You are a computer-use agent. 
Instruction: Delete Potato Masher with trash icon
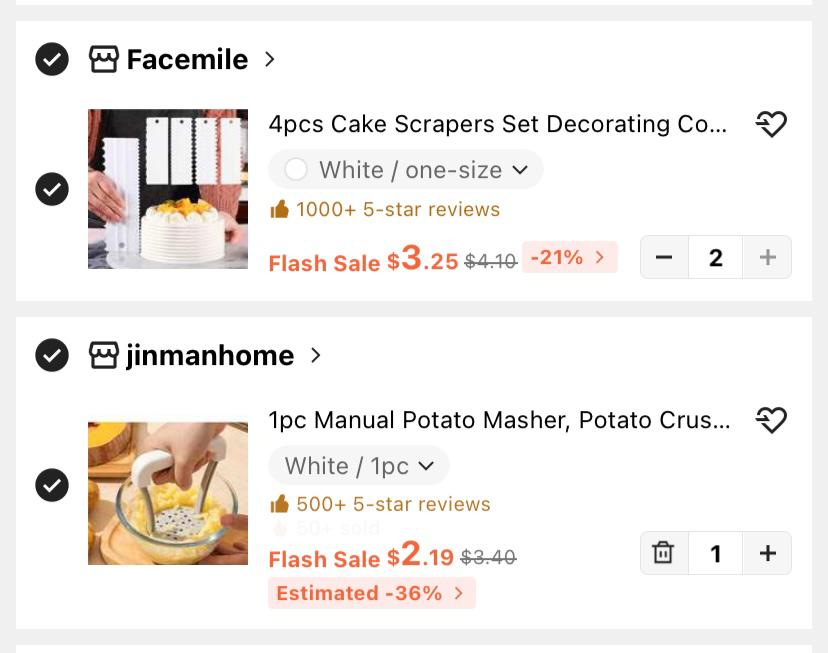pos(663,553)
